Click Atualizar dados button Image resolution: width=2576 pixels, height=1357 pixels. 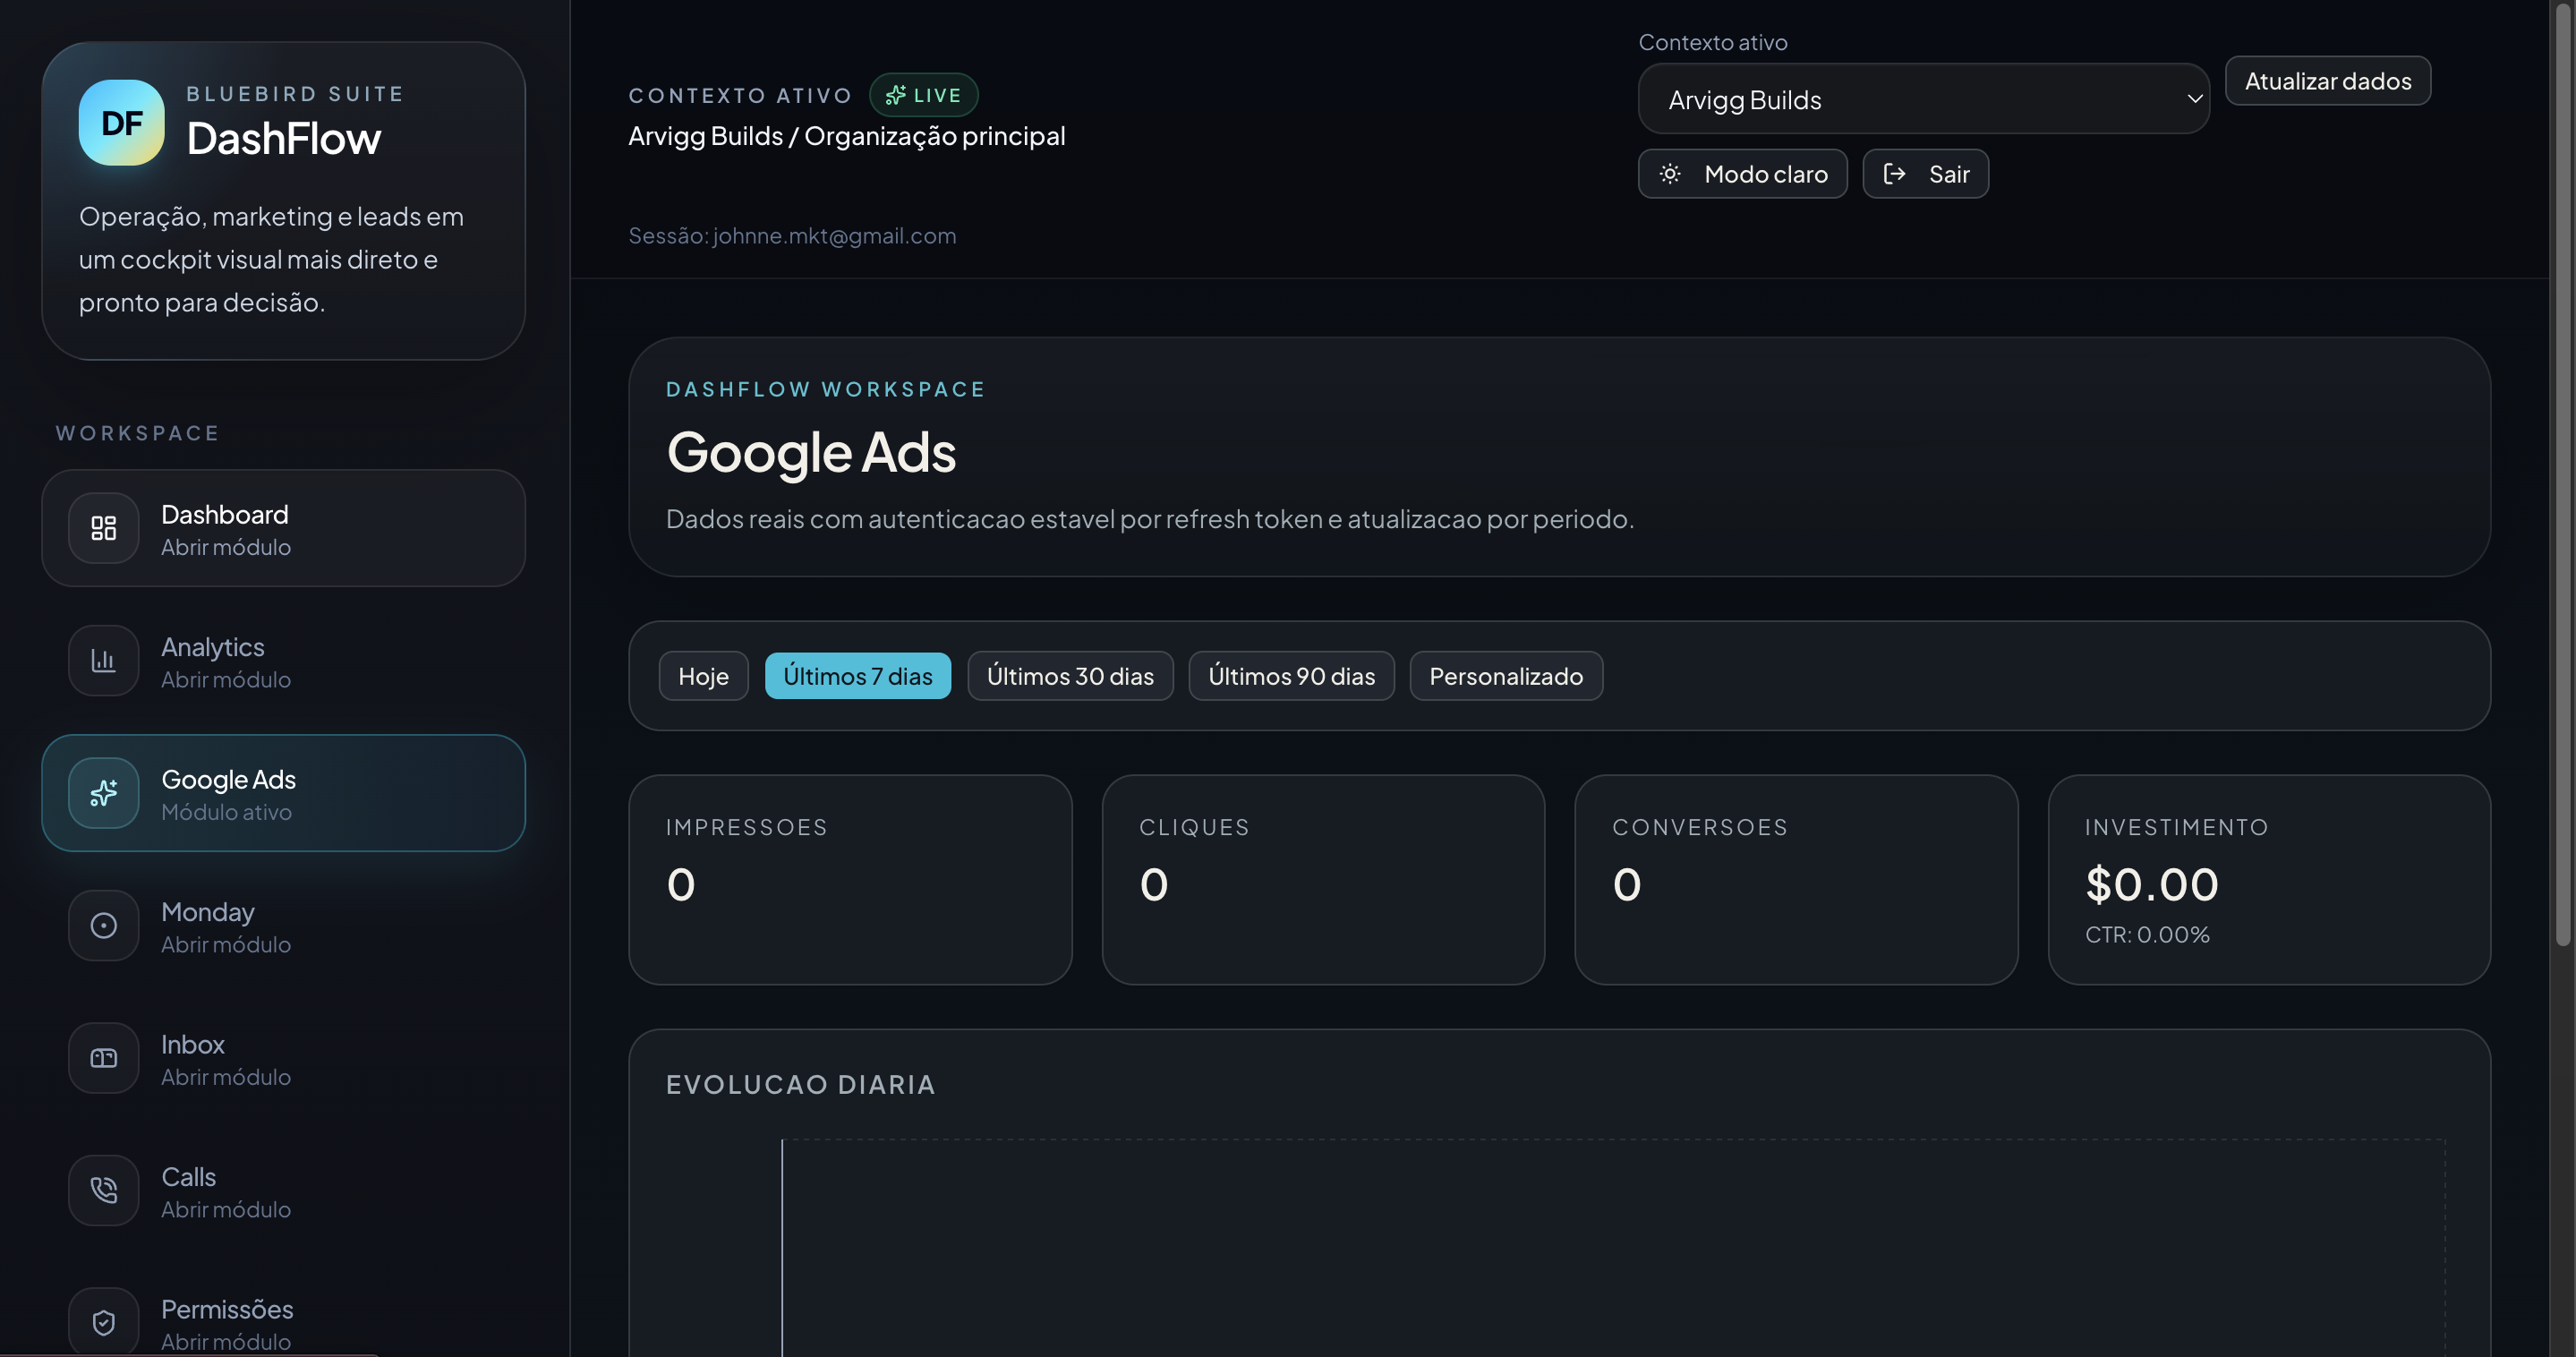click(x=2328, y=81)
